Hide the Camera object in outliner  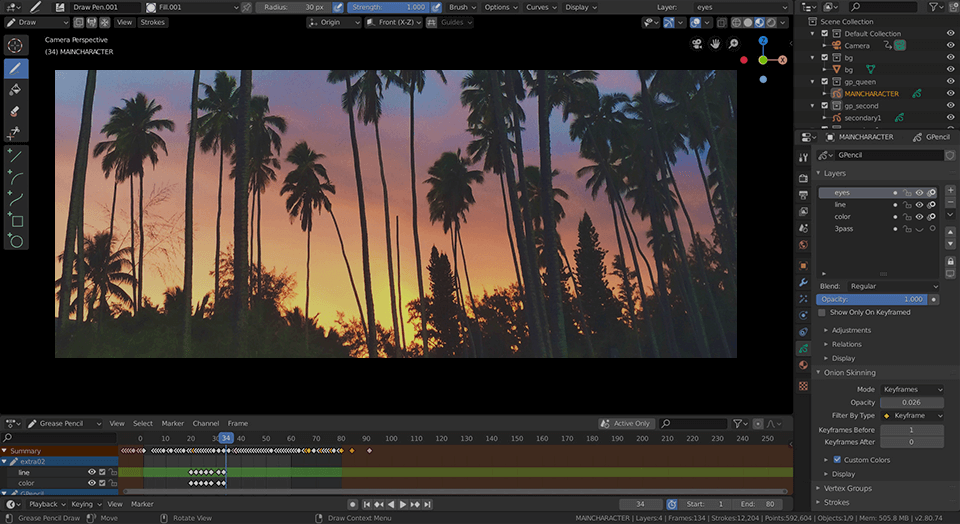(x=950, y=45)
